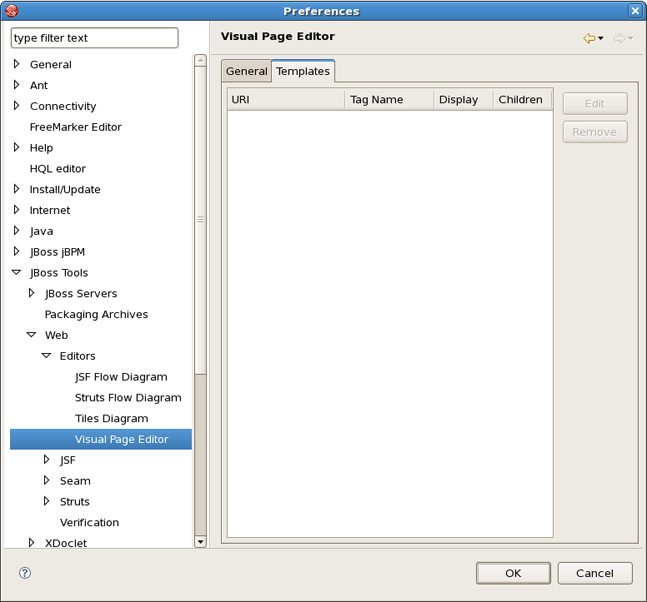Collapse the Editors tree node
The image size is (647, 602).
tap(47, 356)
